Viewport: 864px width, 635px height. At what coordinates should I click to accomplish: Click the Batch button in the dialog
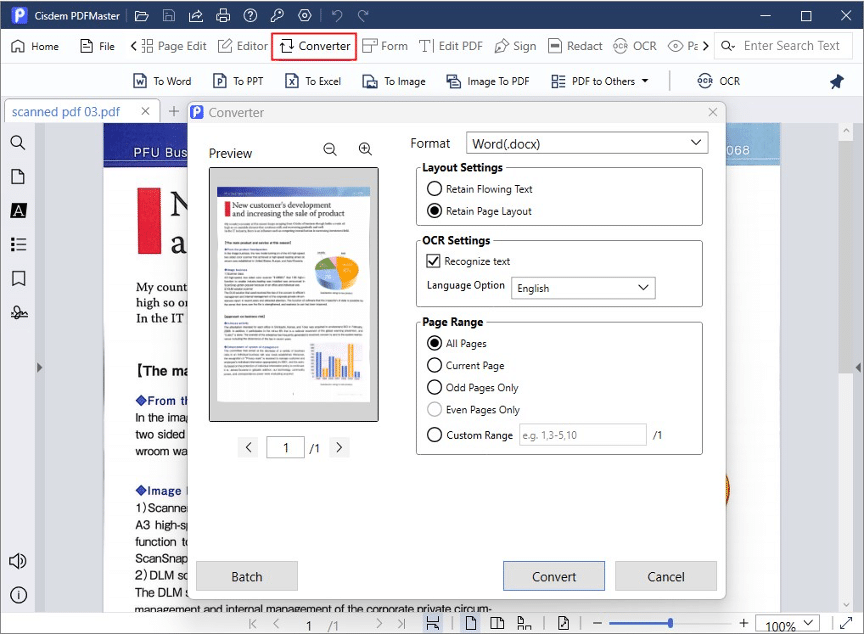click(x=246, y=576)
